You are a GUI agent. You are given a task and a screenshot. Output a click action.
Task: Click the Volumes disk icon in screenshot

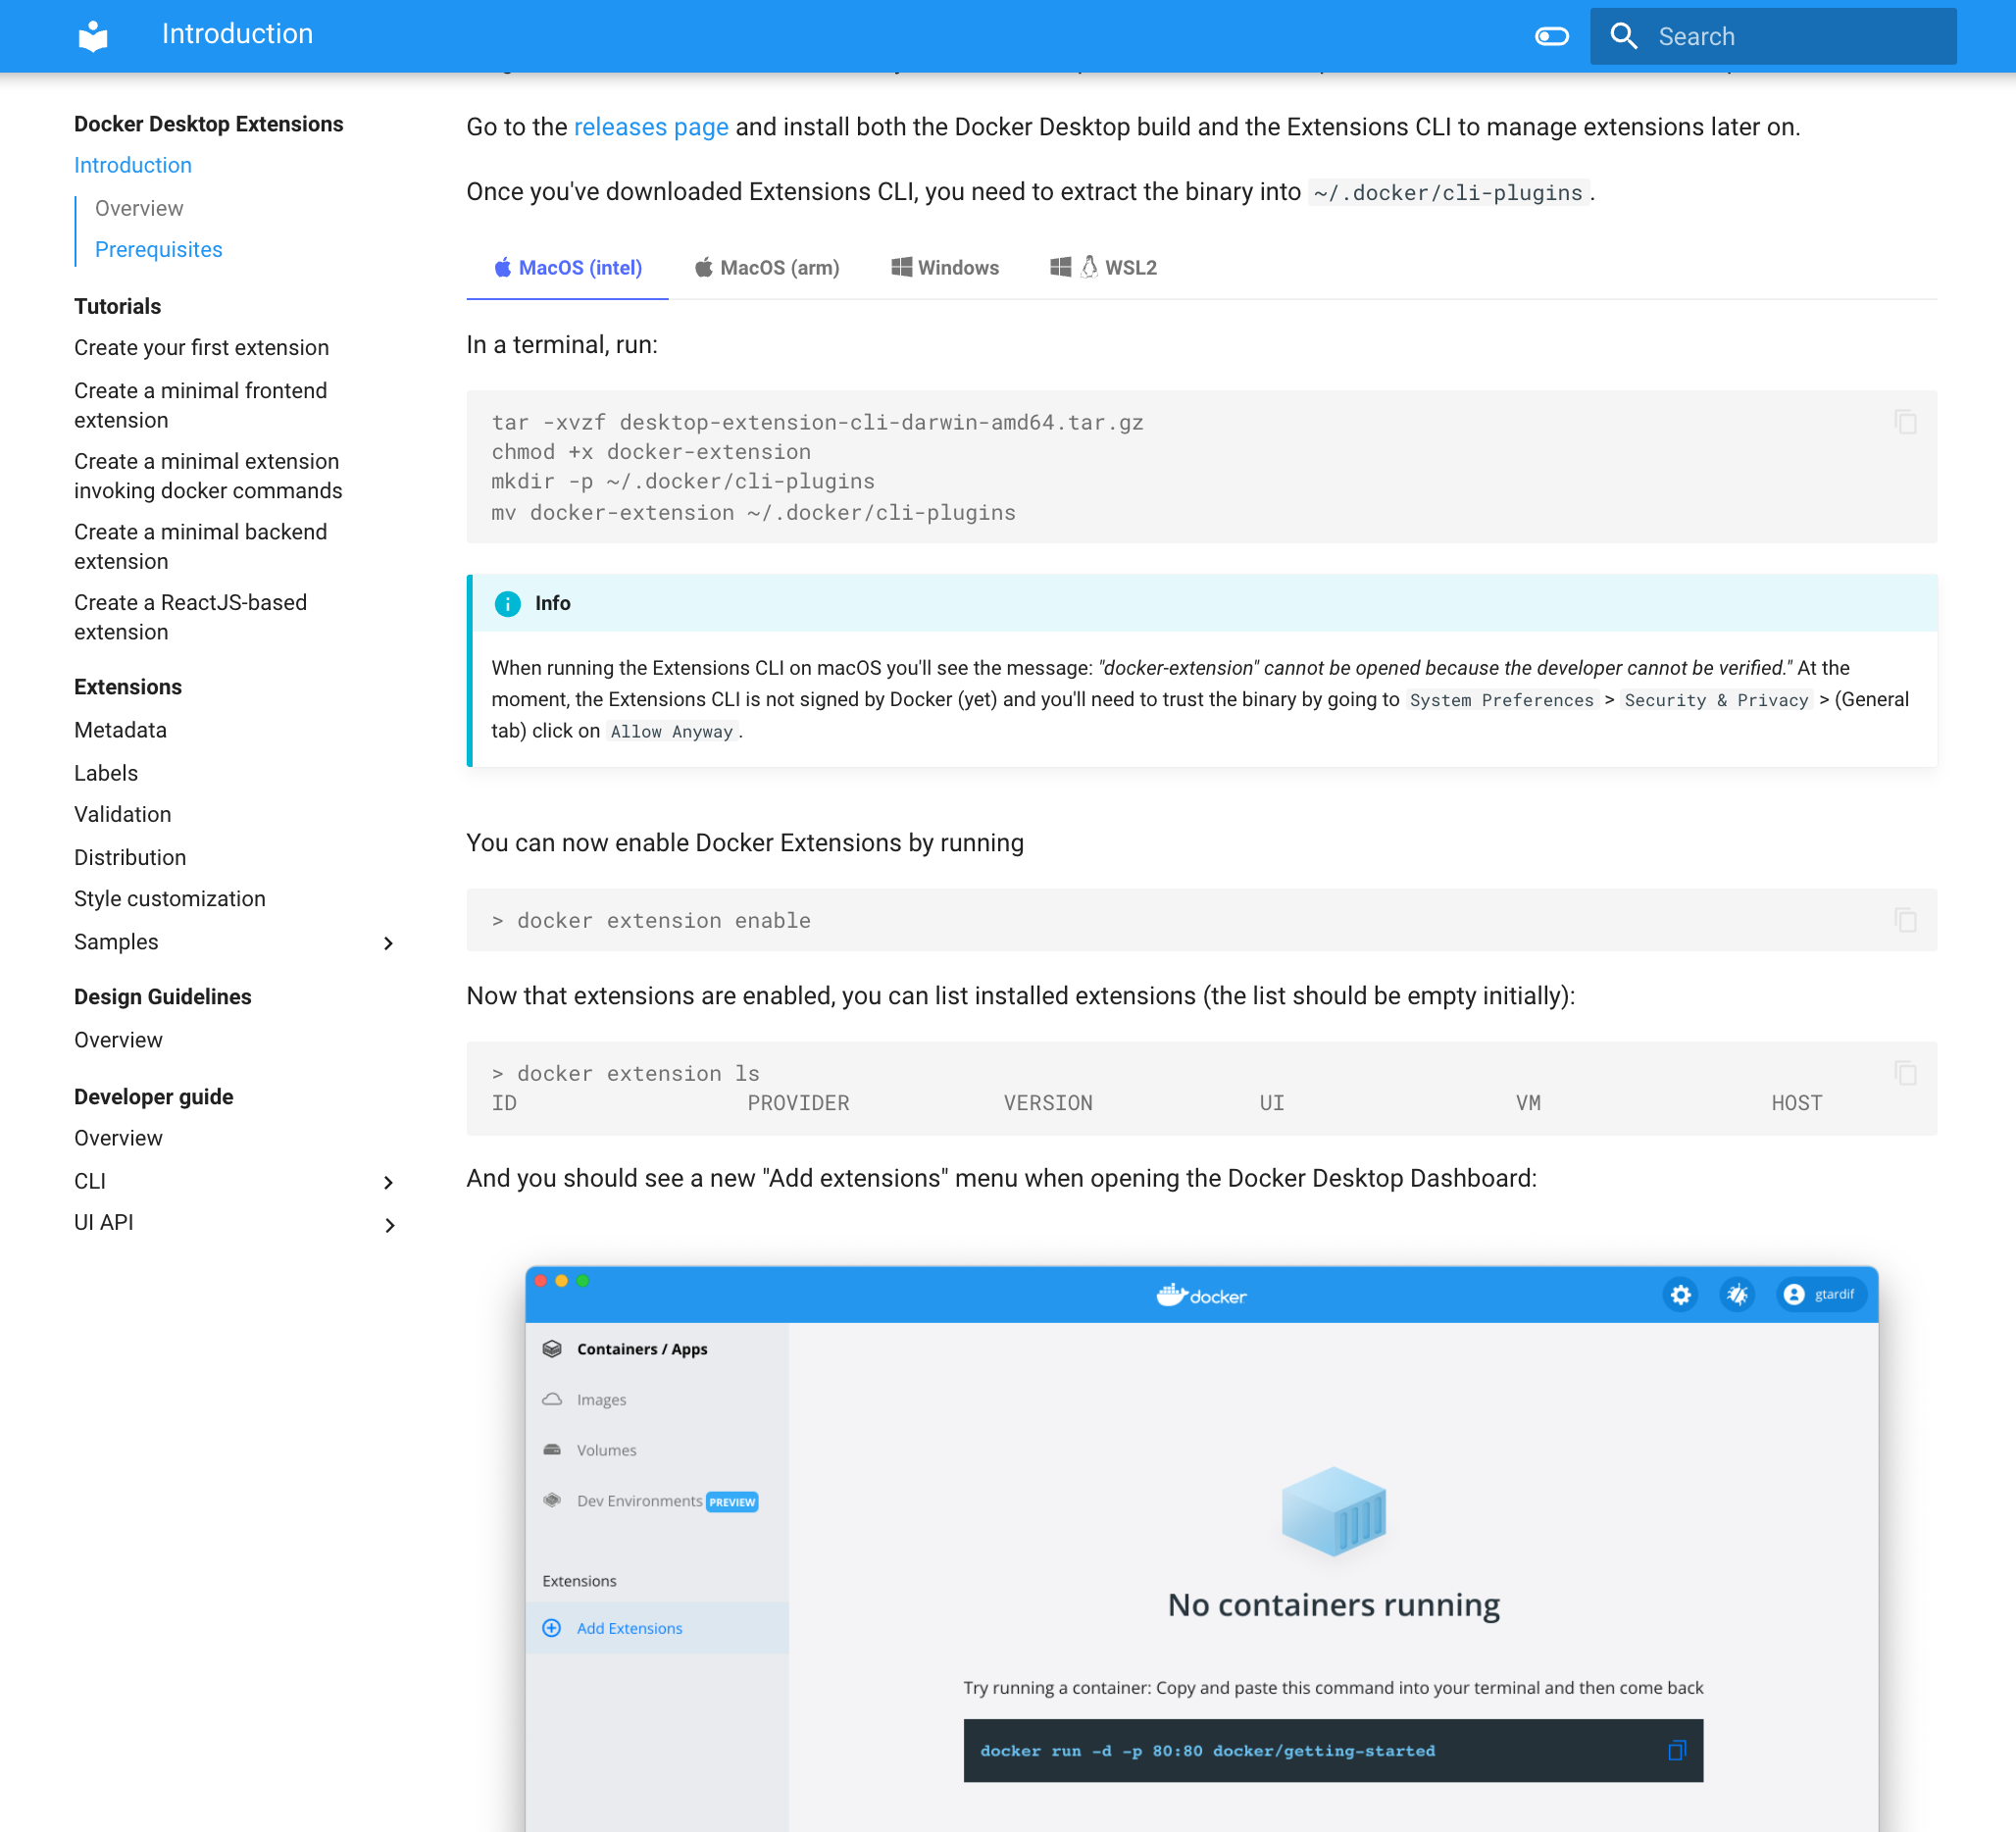(x=551, y=1448)
